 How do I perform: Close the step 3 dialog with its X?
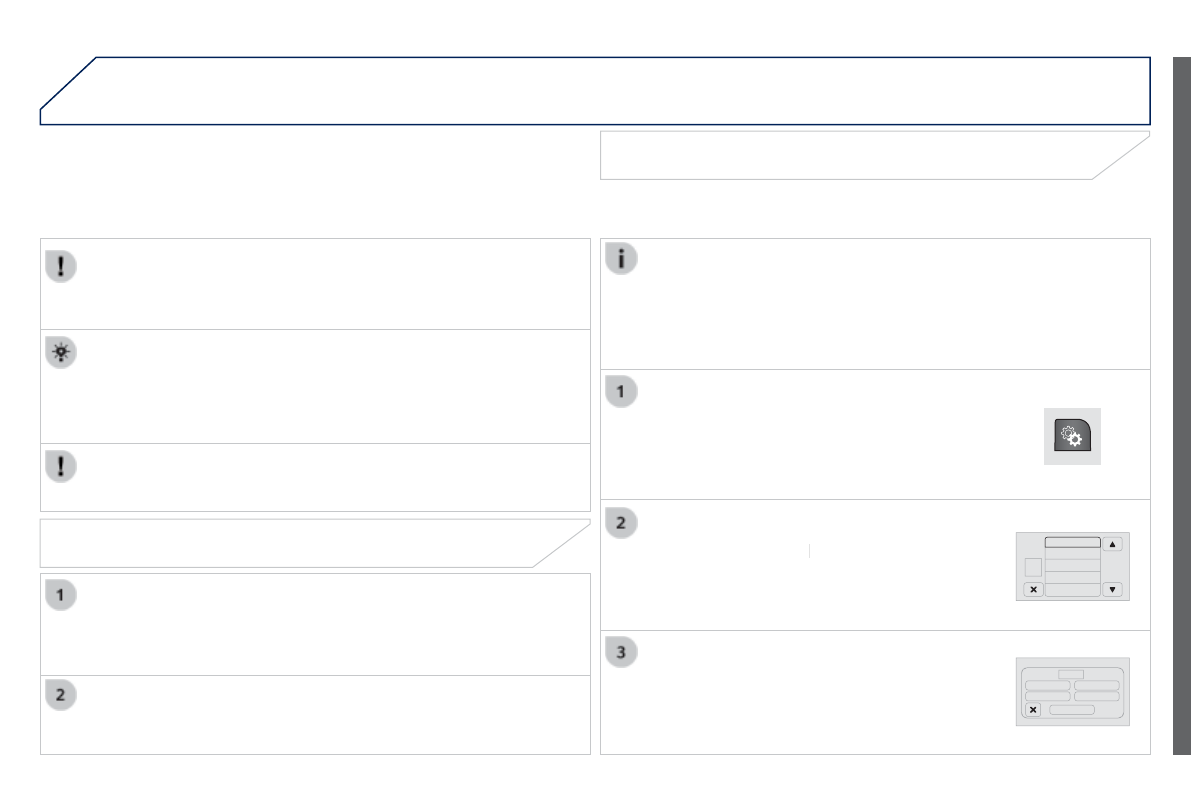1033,709
